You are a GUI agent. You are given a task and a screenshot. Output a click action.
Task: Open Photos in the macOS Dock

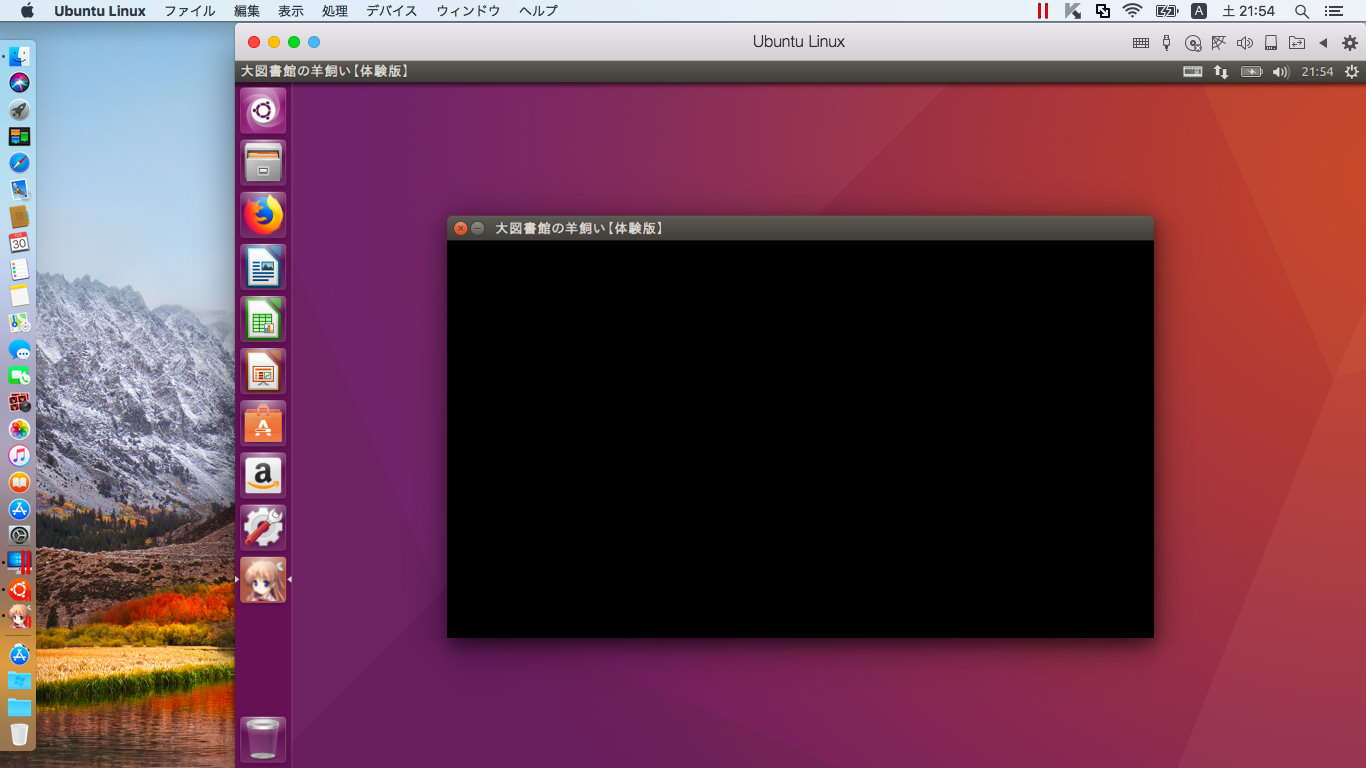coord(19,429)
